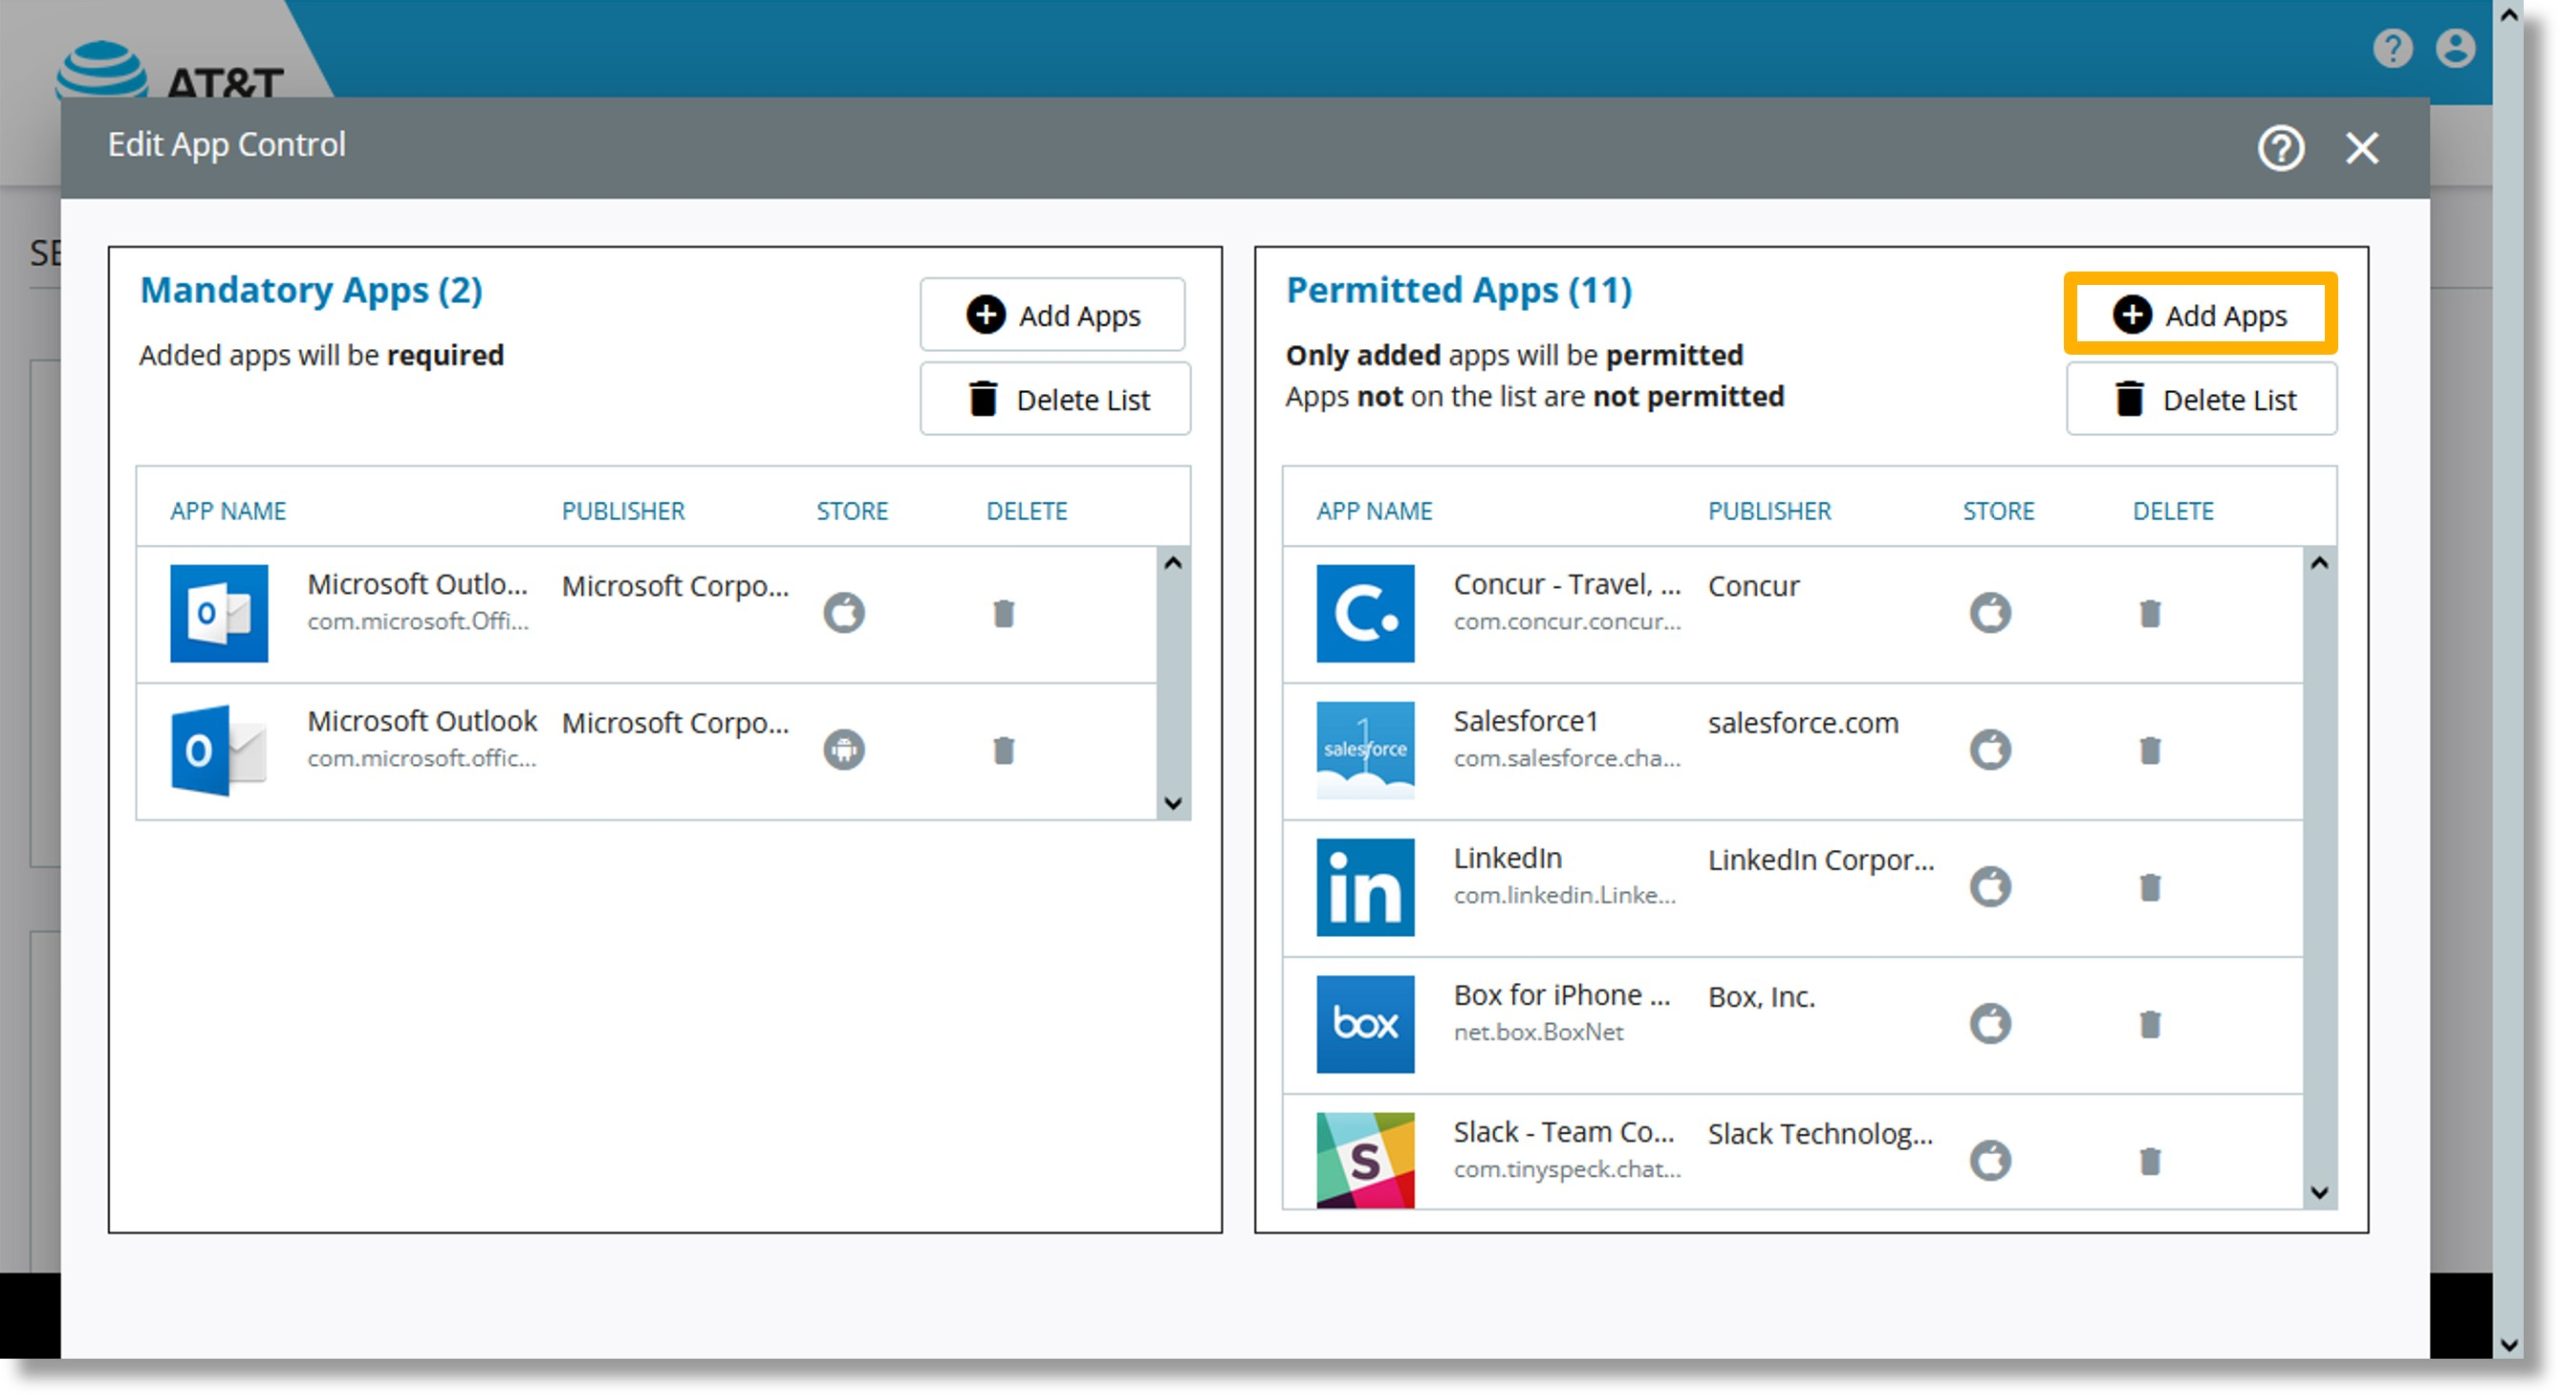Delete the Mandatory Apps list
2560x1395 pixels.
click(1055, 399)
